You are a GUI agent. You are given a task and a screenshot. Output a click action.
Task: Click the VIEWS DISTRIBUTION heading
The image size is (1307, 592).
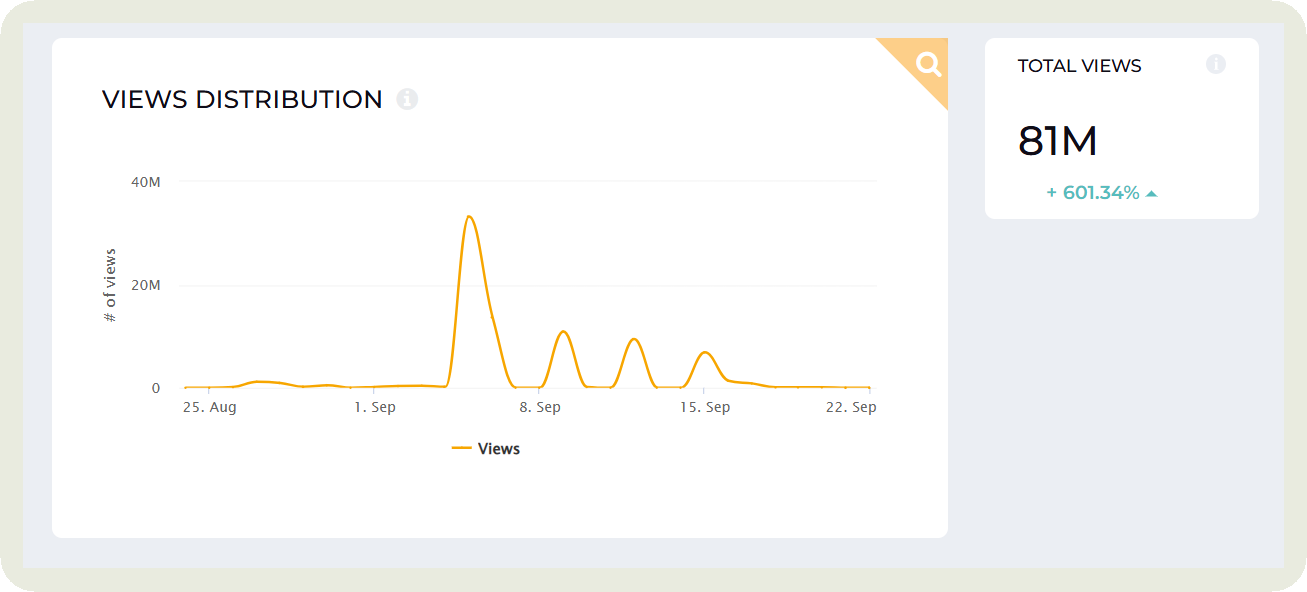pyautogui.click(x=242, y=100)
